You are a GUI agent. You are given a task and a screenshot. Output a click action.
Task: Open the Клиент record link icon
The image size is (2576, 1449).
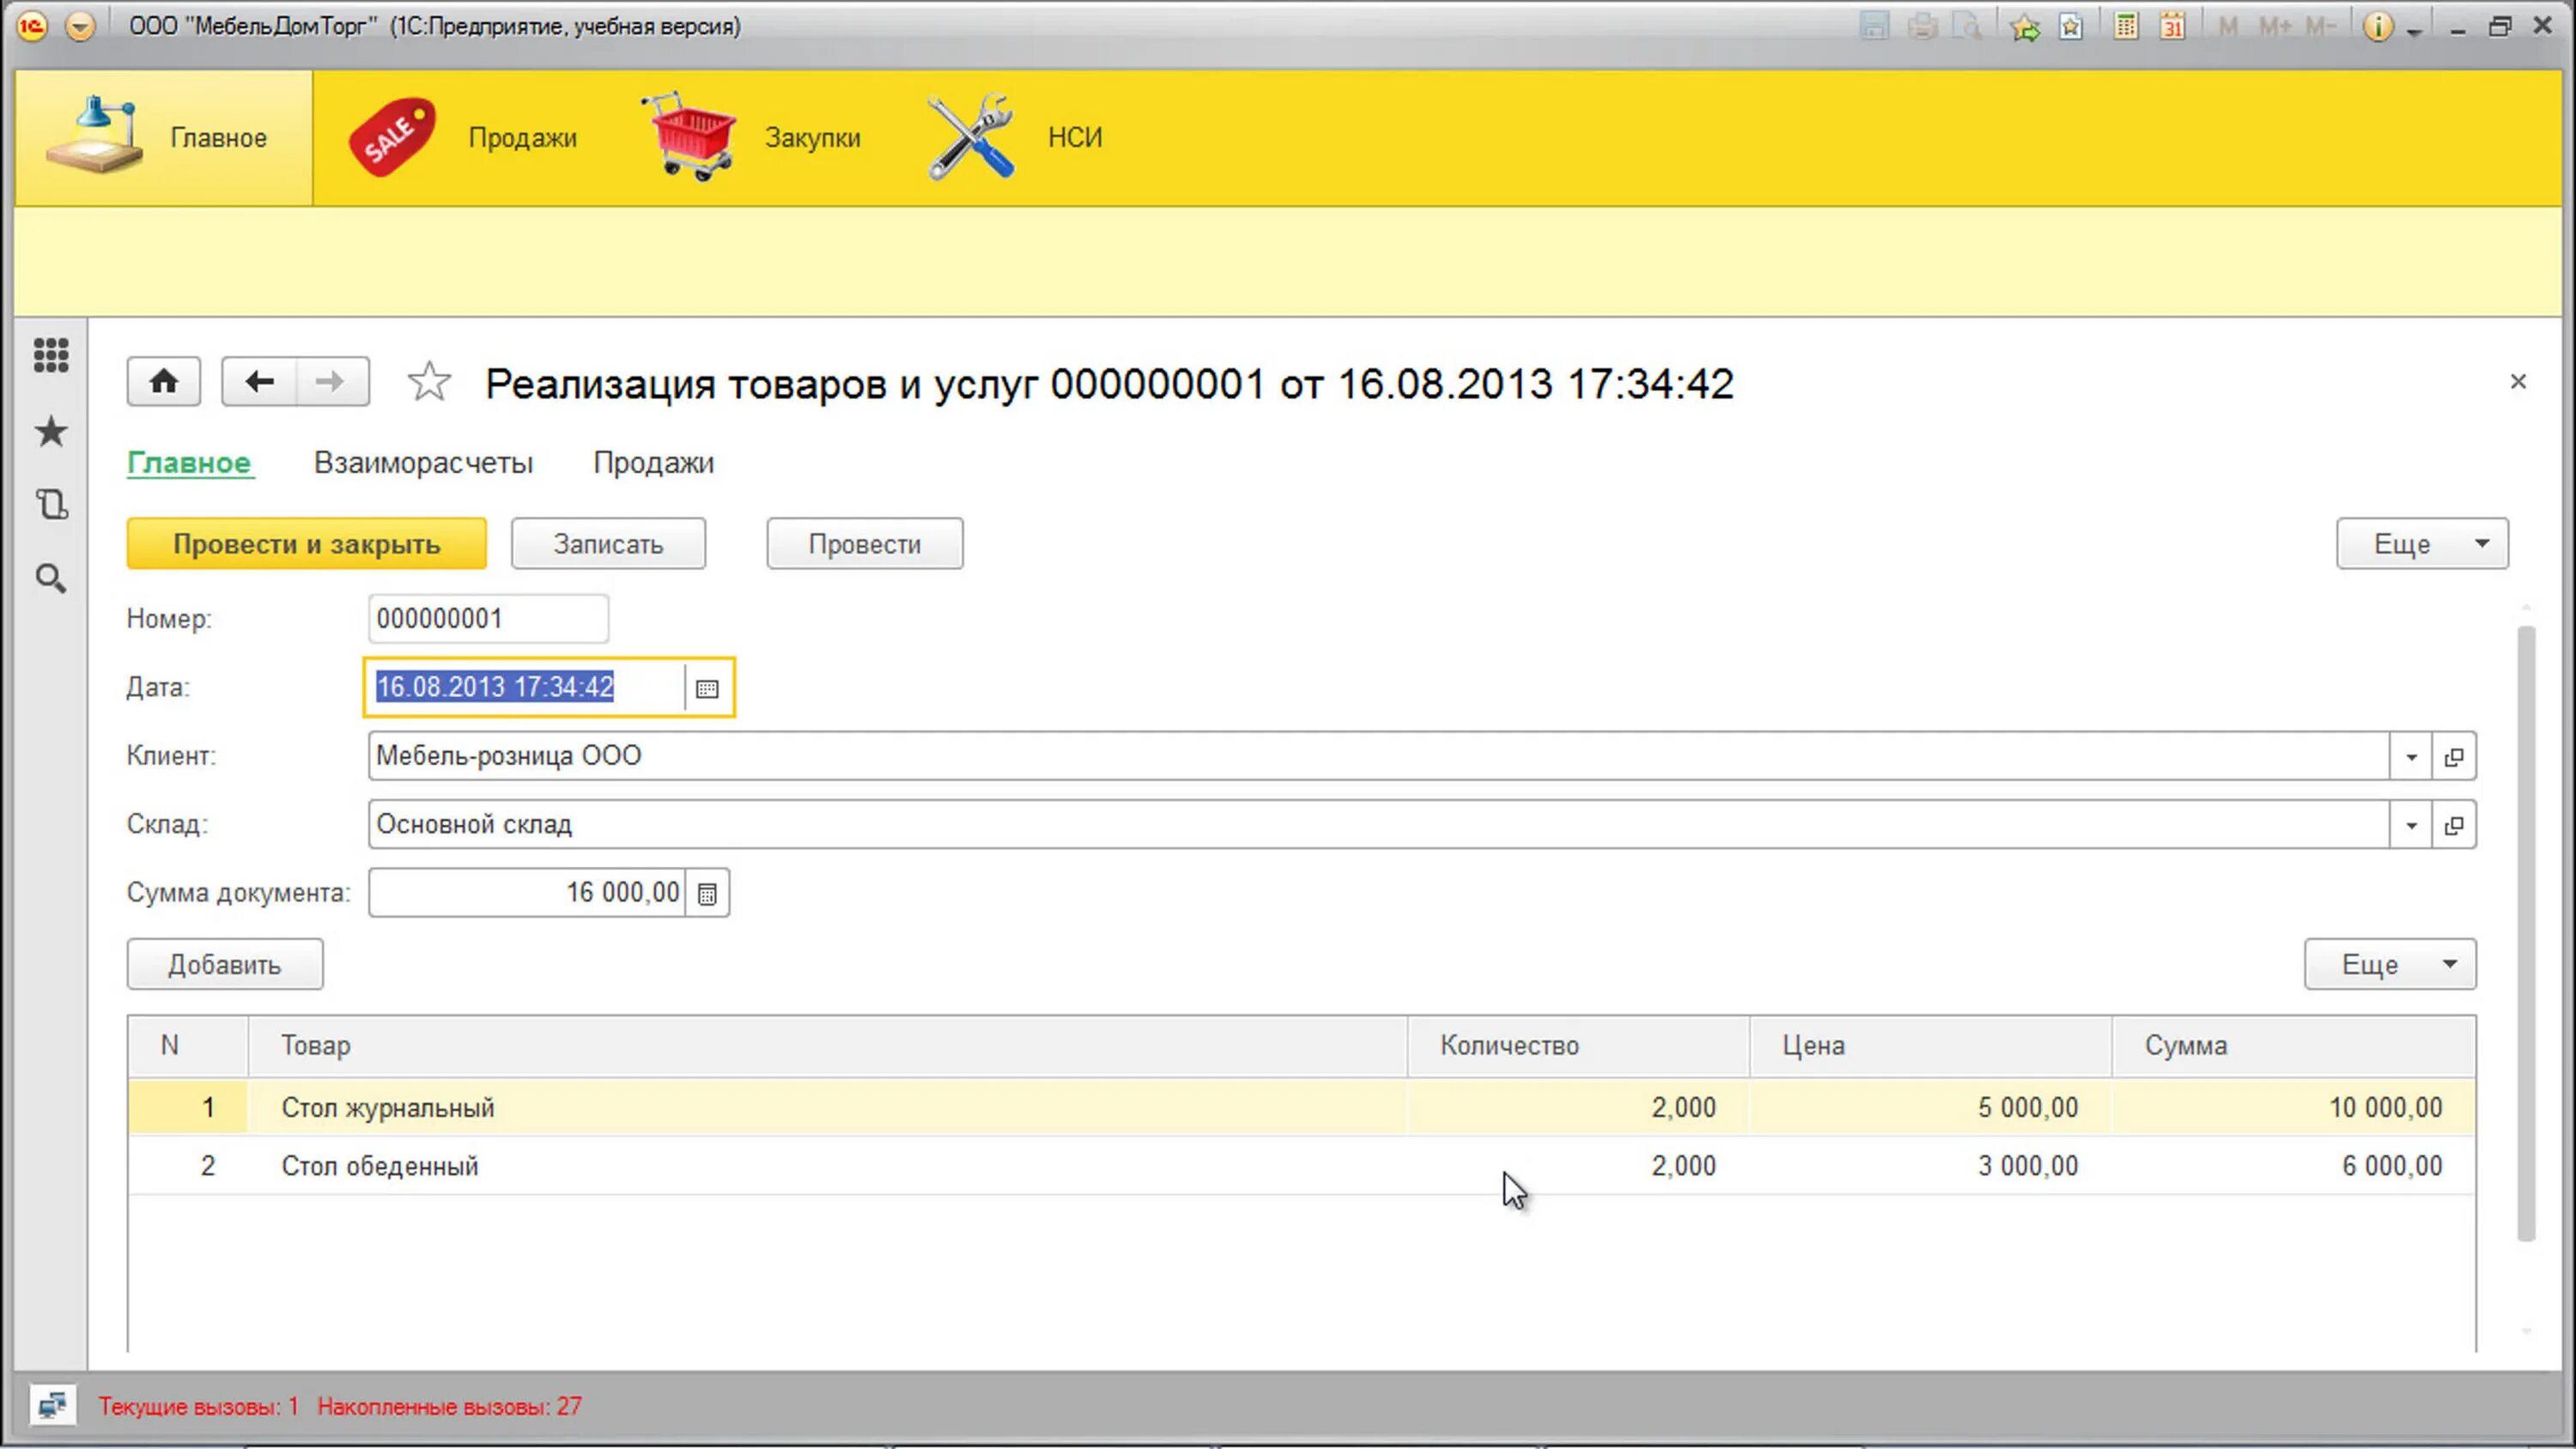2453,757
